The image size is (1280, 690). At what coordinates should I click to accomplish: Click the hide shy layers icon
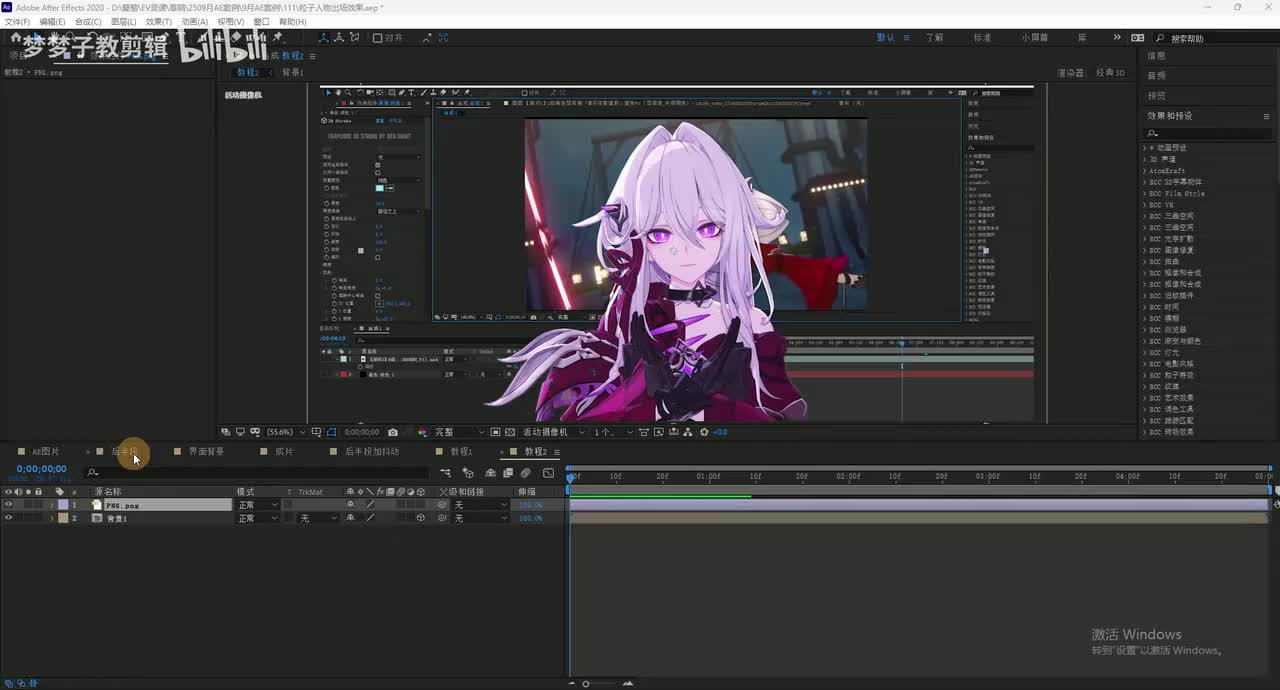490,472
